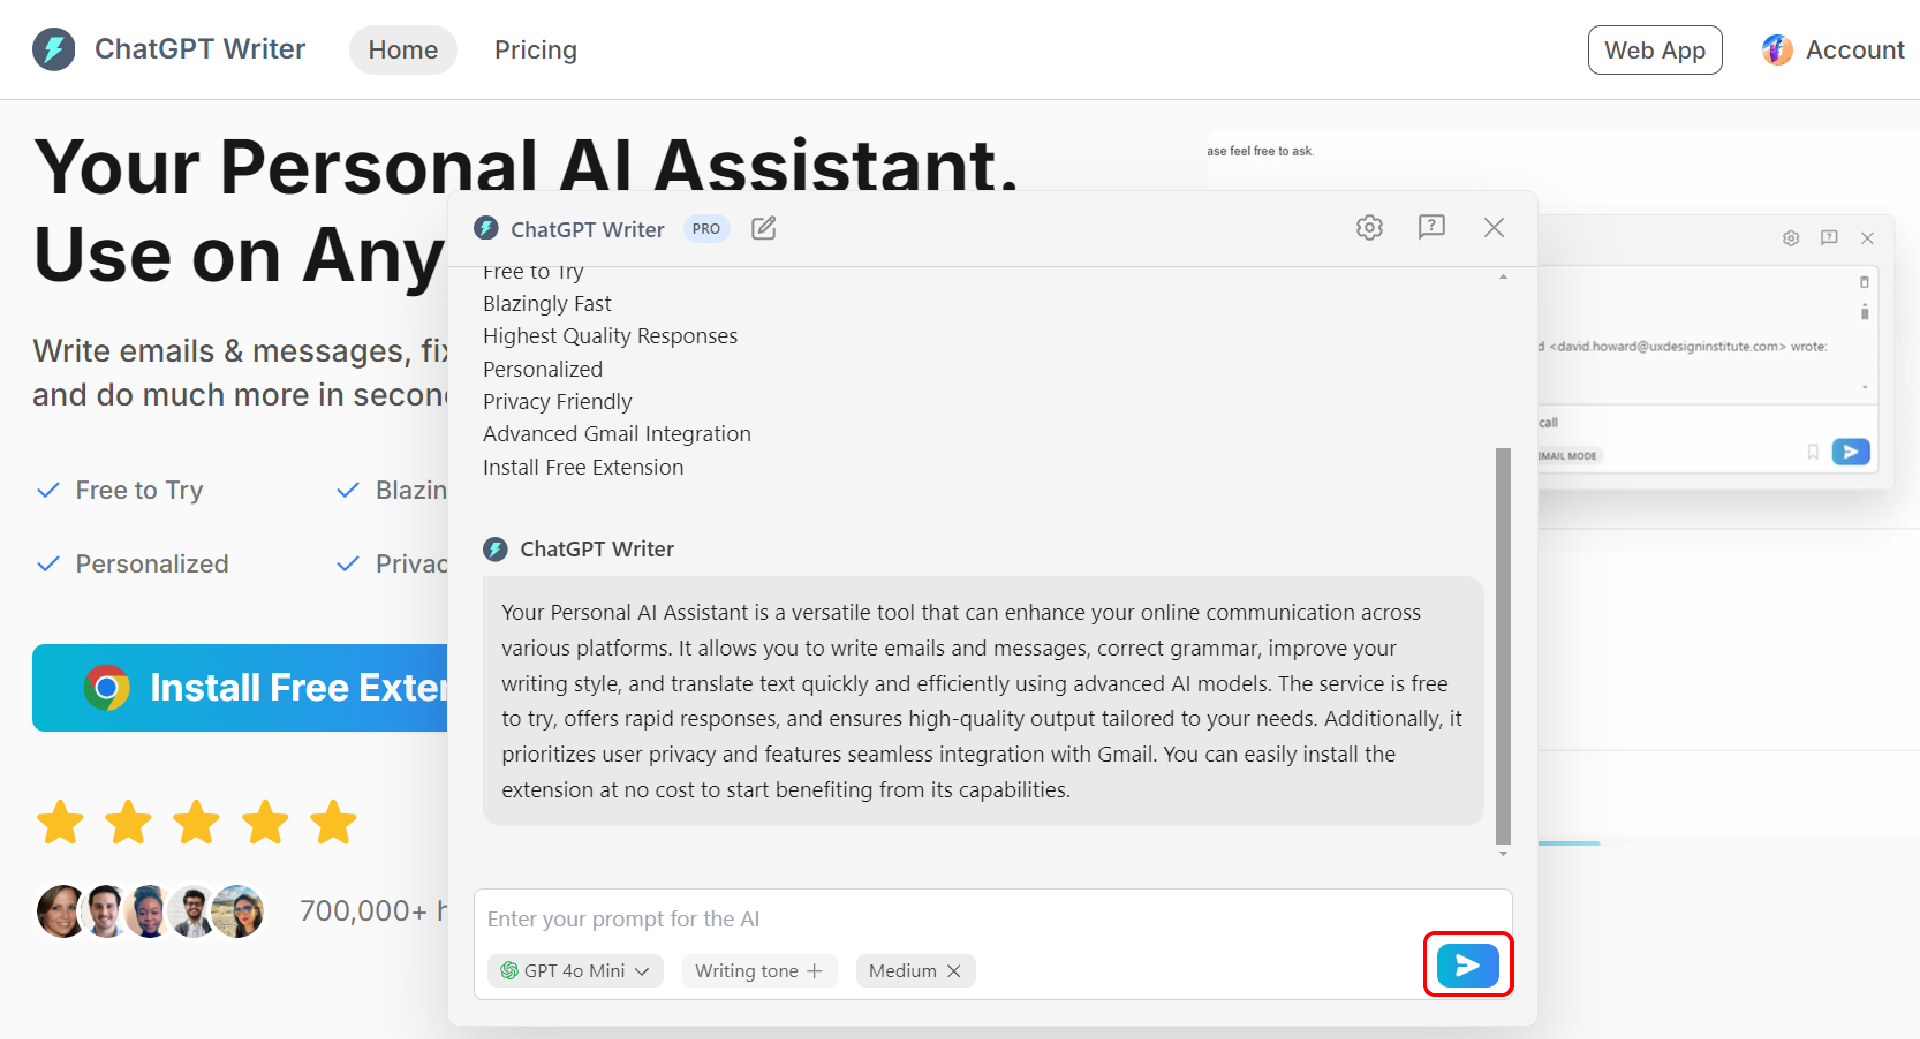Click the settings gear in background demo window
Viewport: 1920px width, 1039px height.
(1791, 238)
